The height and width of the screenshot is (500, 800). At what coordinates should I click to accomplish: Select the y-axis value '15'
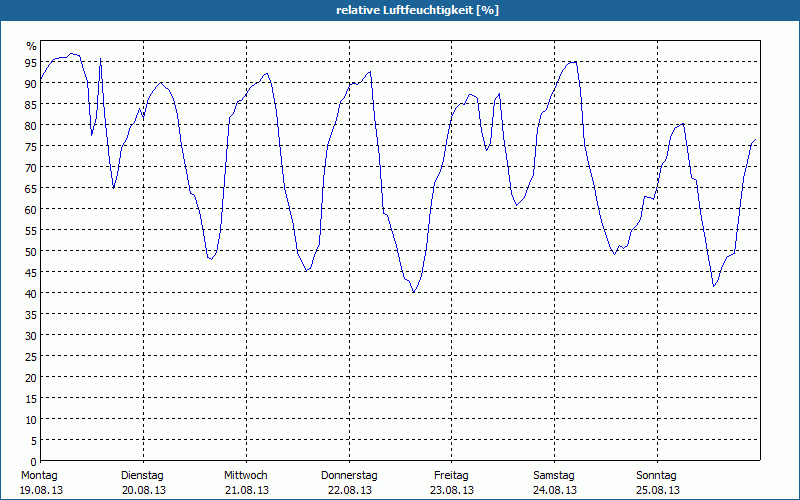(31, 398)
